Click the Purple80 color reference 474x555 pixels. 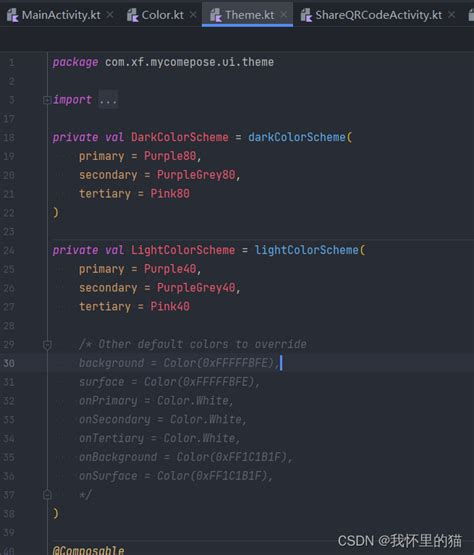tap(170, 156)
